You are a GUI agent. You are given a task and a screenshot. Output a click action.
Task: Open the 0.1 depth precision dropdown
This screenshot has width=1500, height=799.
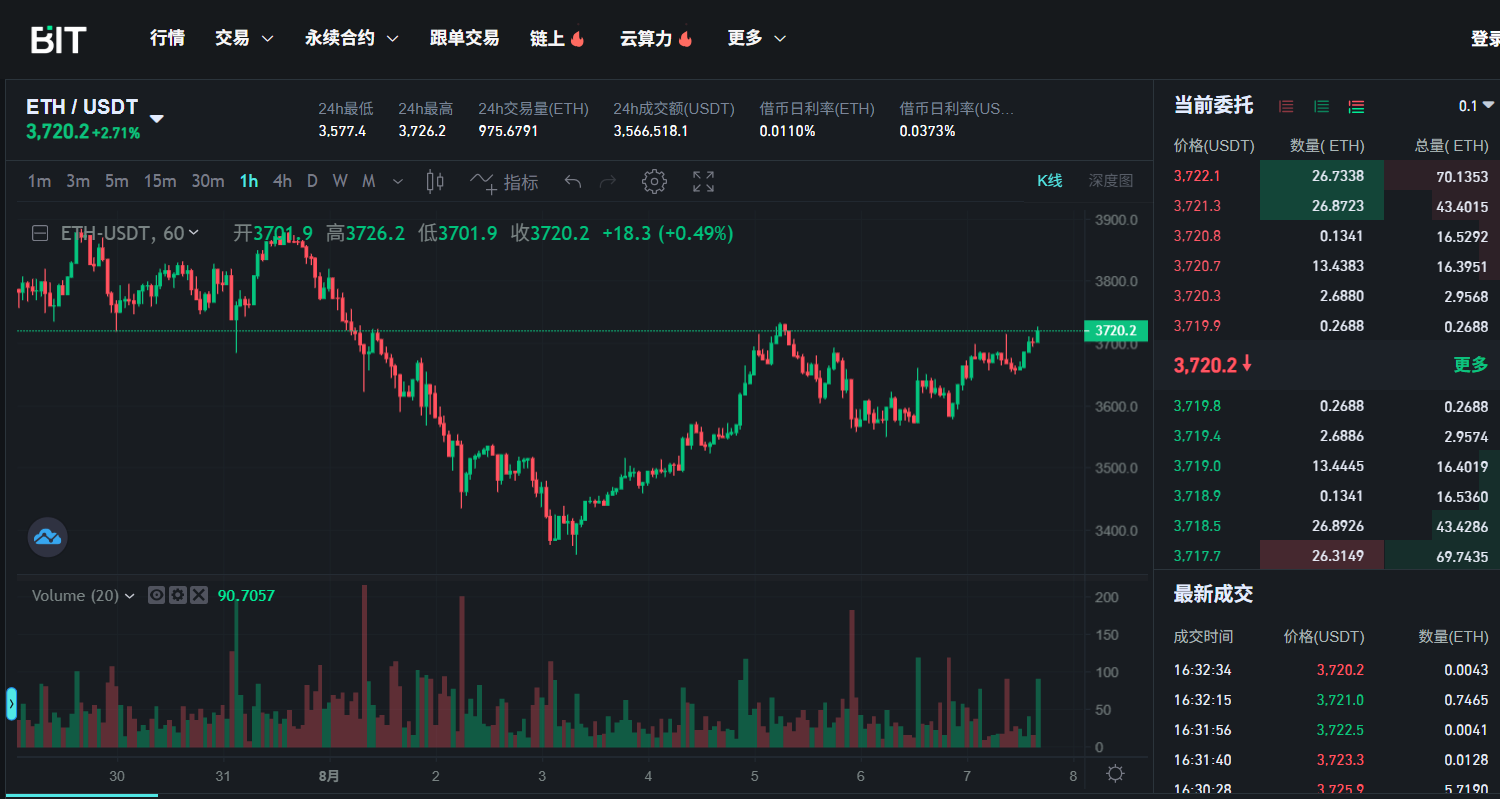[x=1476, y=106]
